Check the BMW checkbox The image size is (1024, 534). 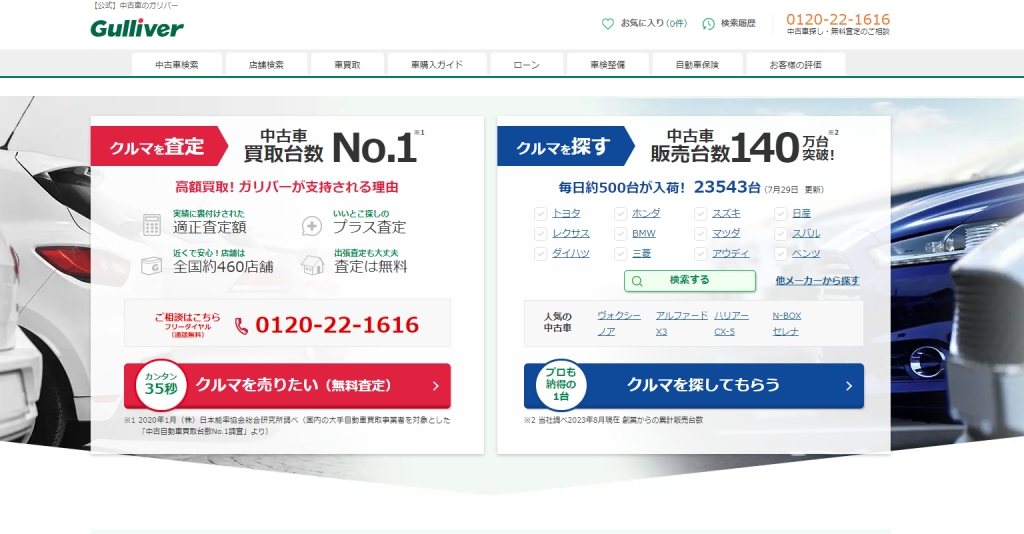pos(620,233)
